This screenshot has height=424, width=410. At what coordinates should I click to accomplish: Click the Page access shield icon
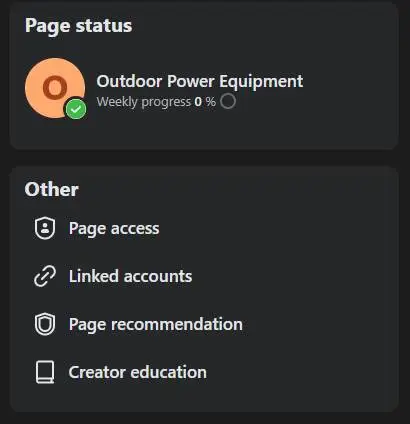pyautogui.click(x=45, y=228)
